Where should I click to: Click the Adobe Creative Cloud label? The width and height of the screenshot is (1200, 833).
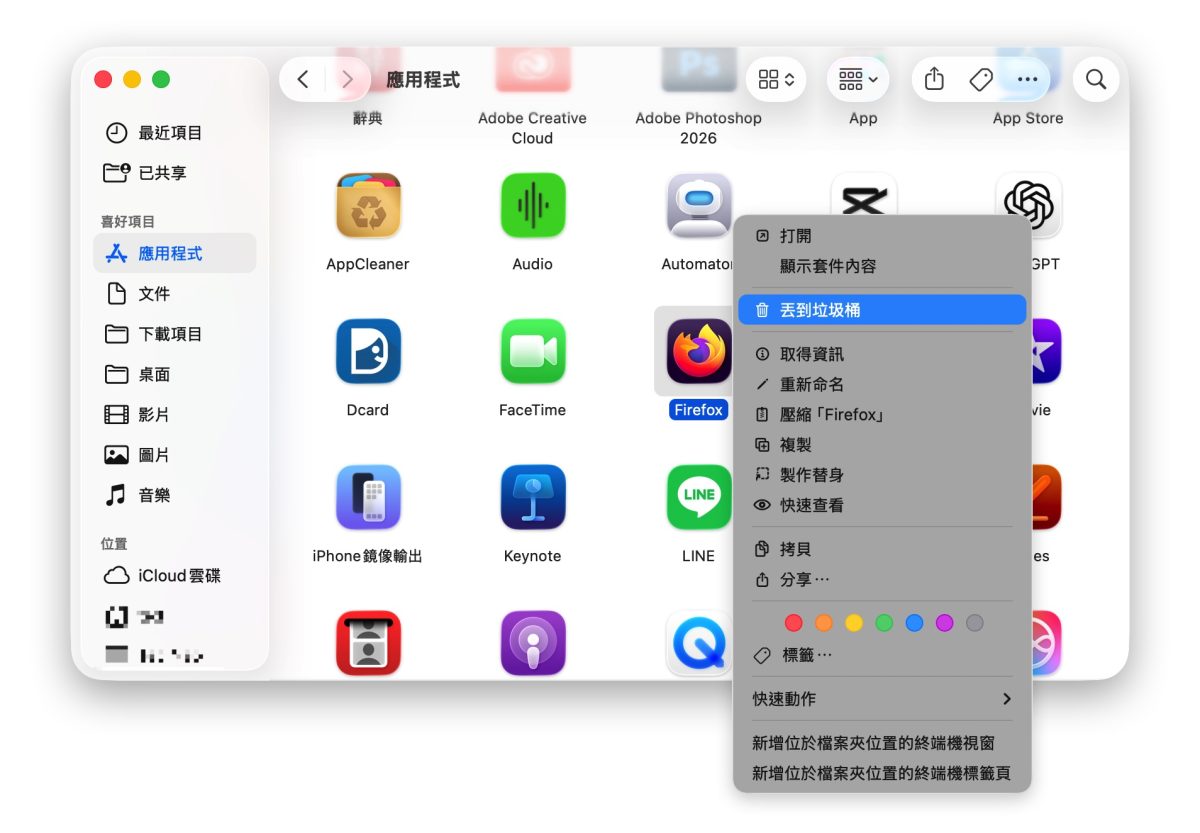[532, 128]
